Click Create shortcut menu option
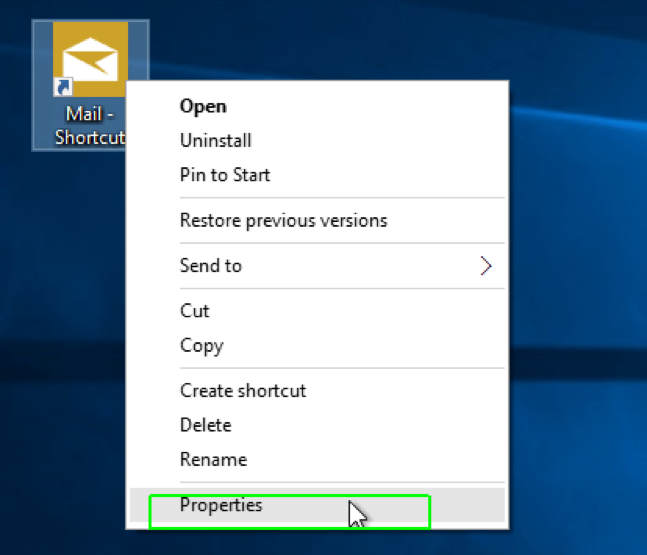 pos(243,391)
